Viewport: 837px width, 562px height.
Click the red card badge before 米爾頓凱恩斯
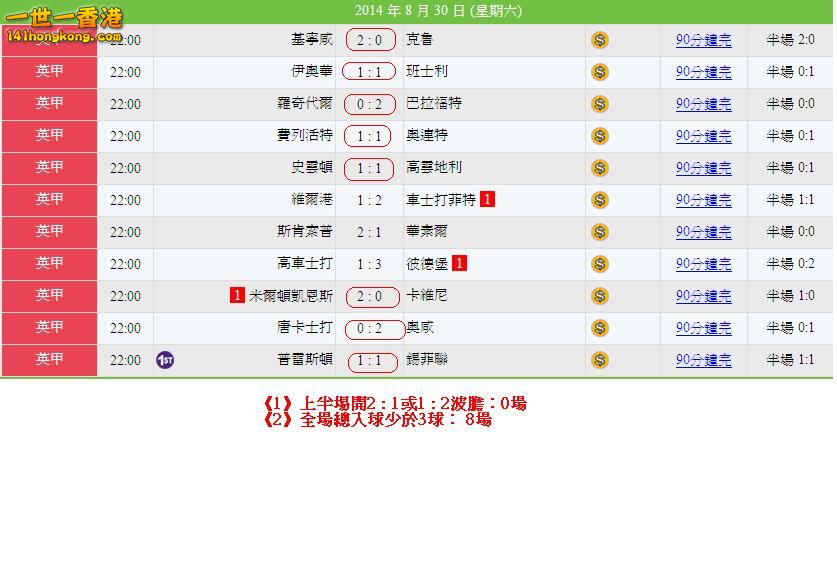(x=237, y=295)
